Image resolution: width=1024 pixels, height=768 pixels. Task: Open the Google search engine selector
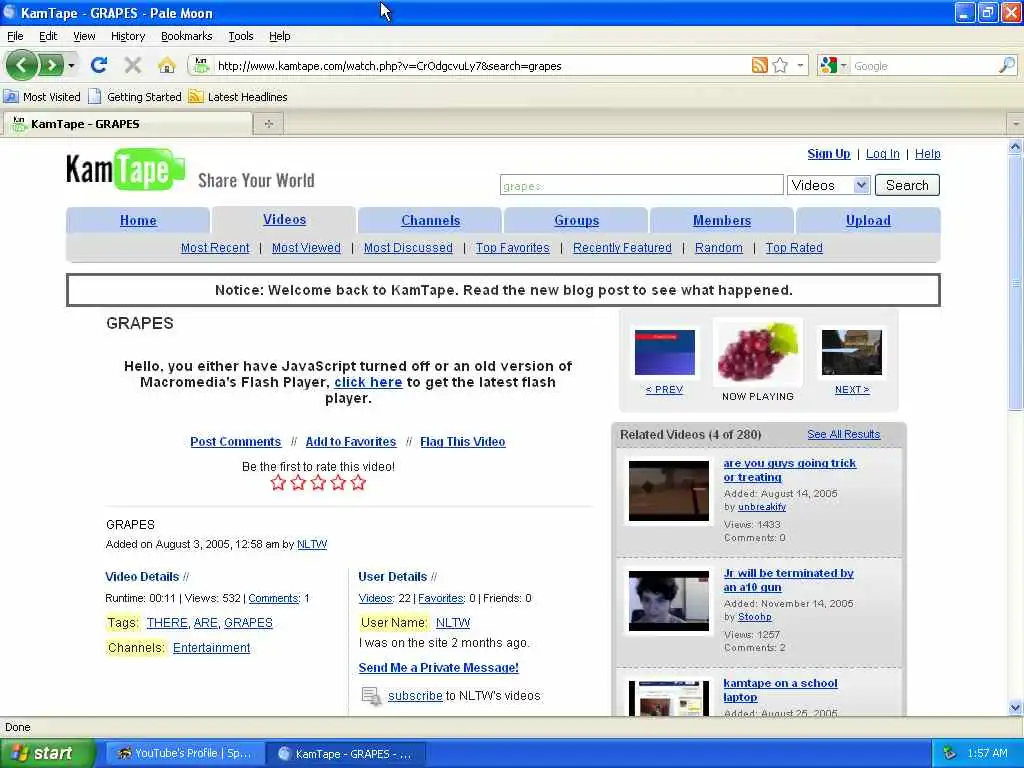833,65
